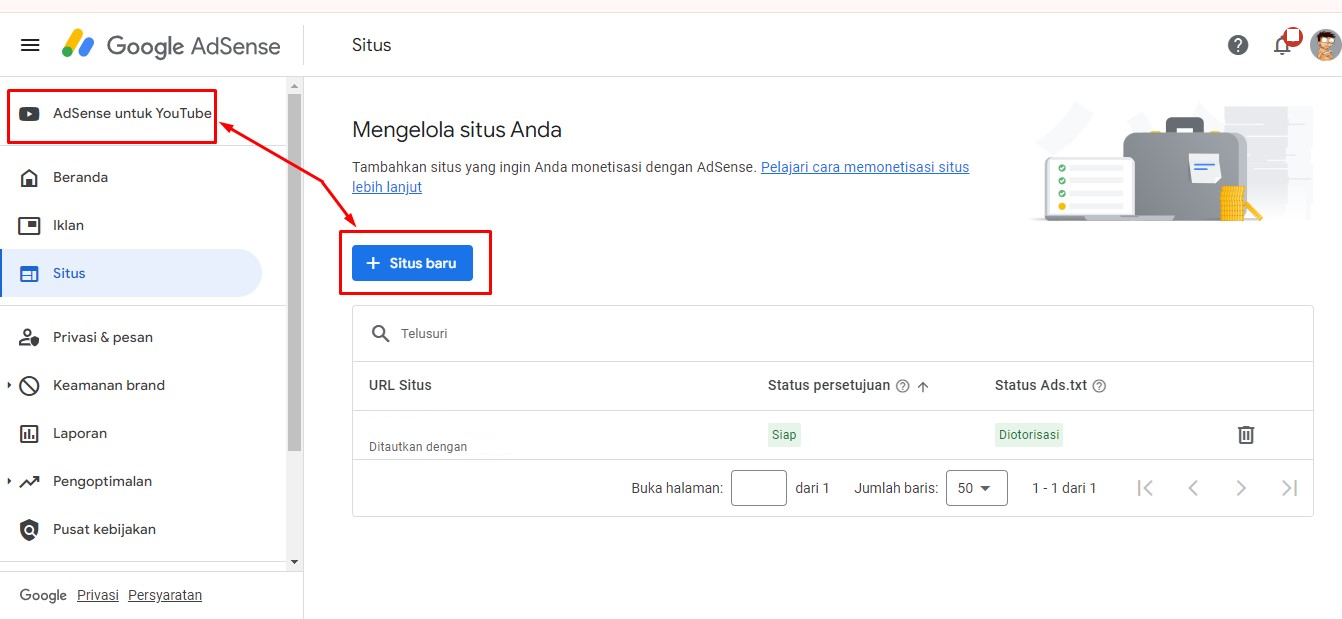1342x619 pixels.
Task: Open the Jumlah baris dropdown
Action: coord(976,488)
